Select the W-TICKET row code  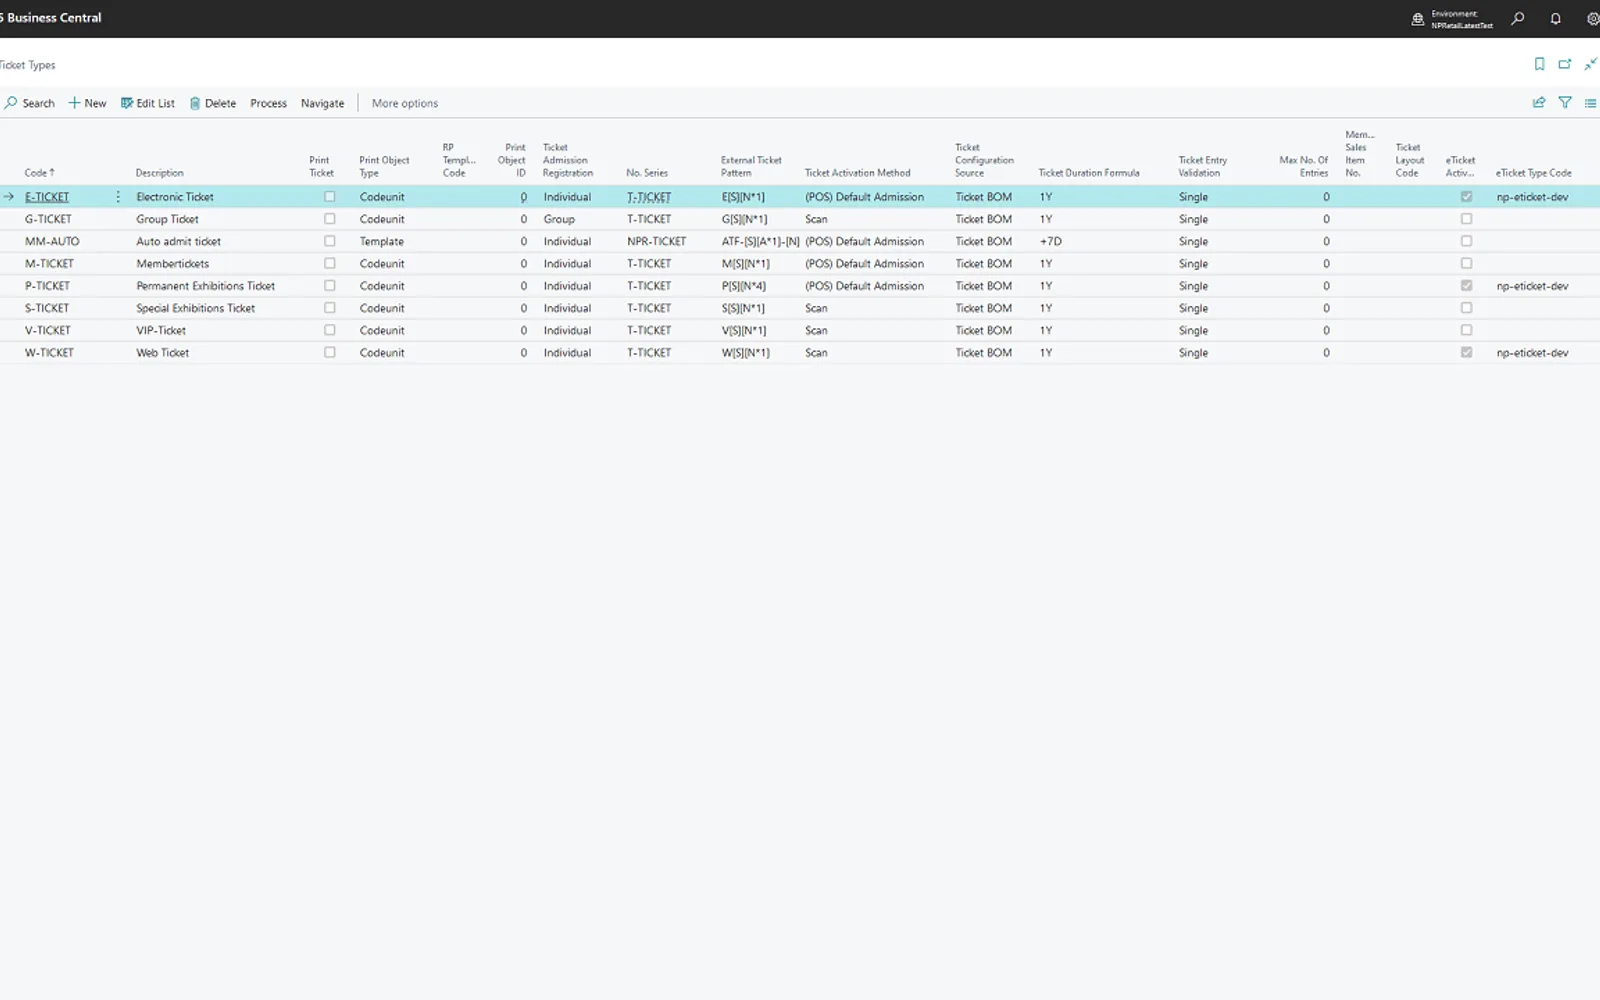coord(49,353)
